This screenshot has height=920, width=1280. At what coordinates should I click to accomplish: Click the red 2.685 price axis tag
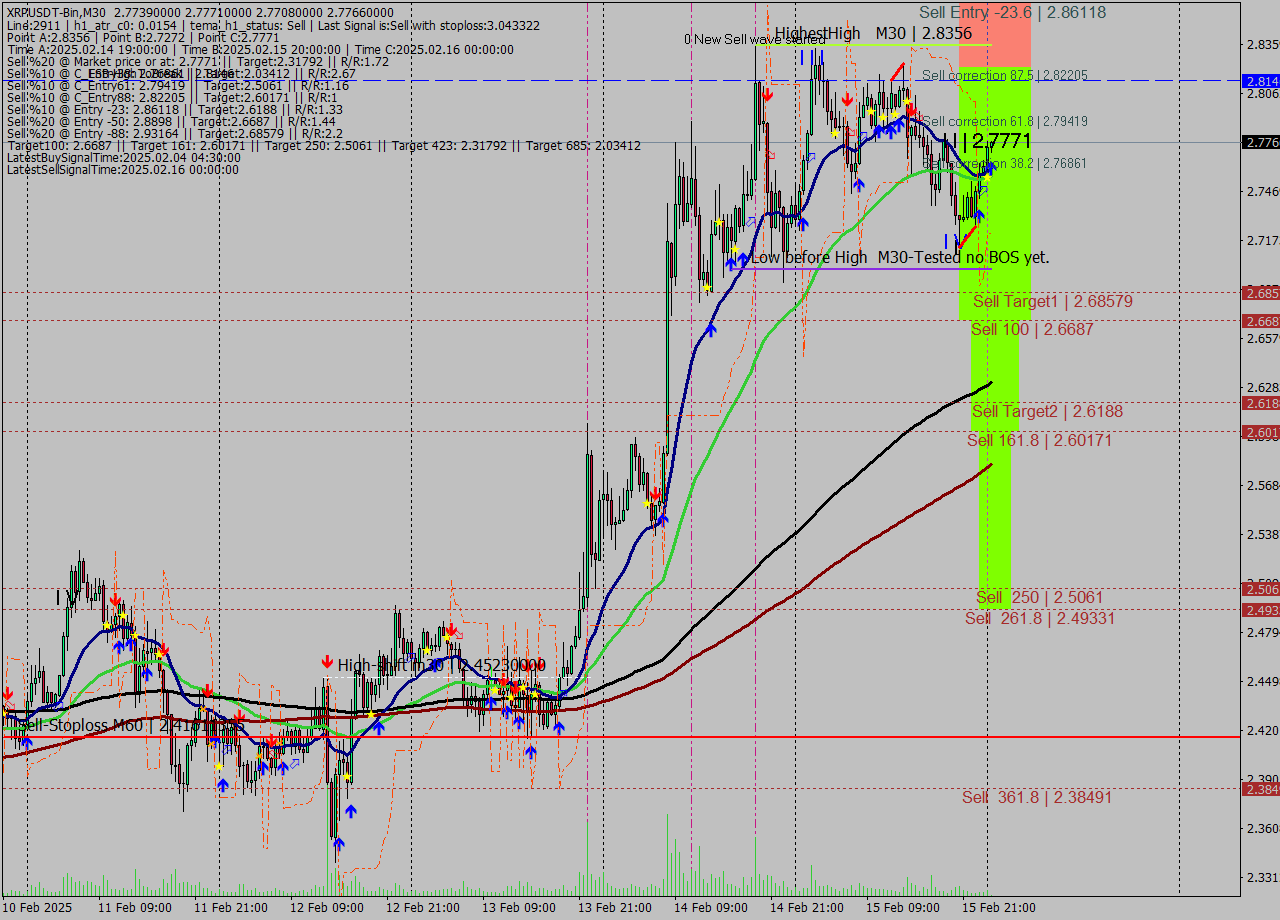[1260, 293]
